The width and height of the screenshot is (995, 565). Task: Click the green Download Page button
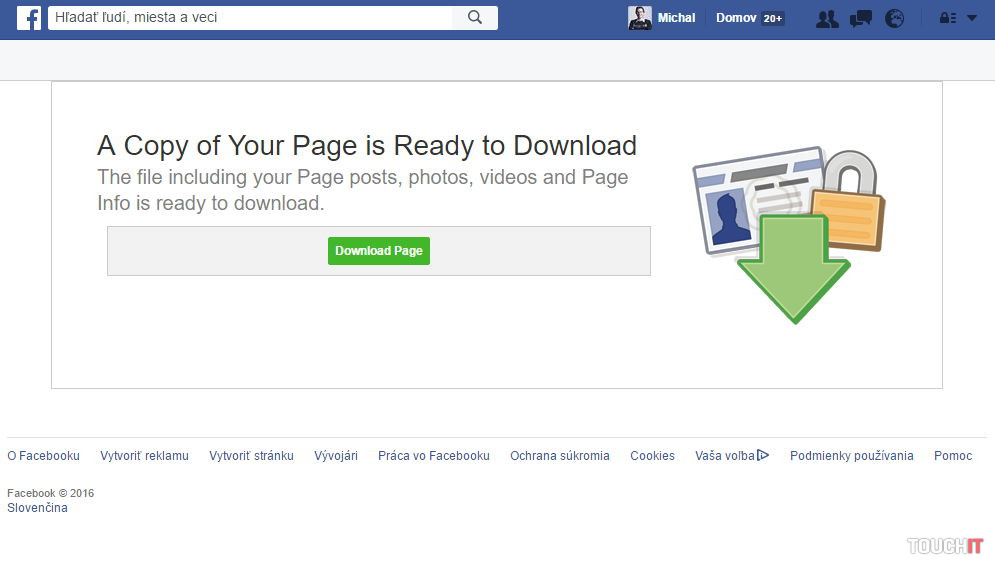tap(379, 251)
